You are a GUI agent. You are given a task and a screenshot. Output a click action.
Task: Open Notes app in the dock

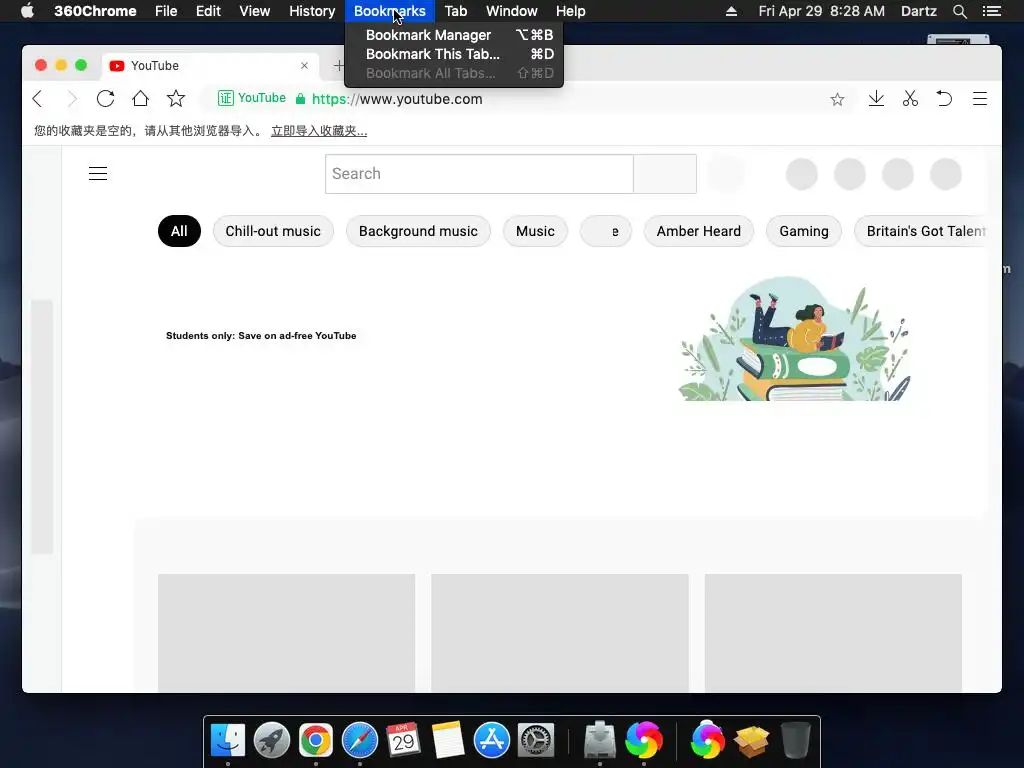[x=447, y=740]
